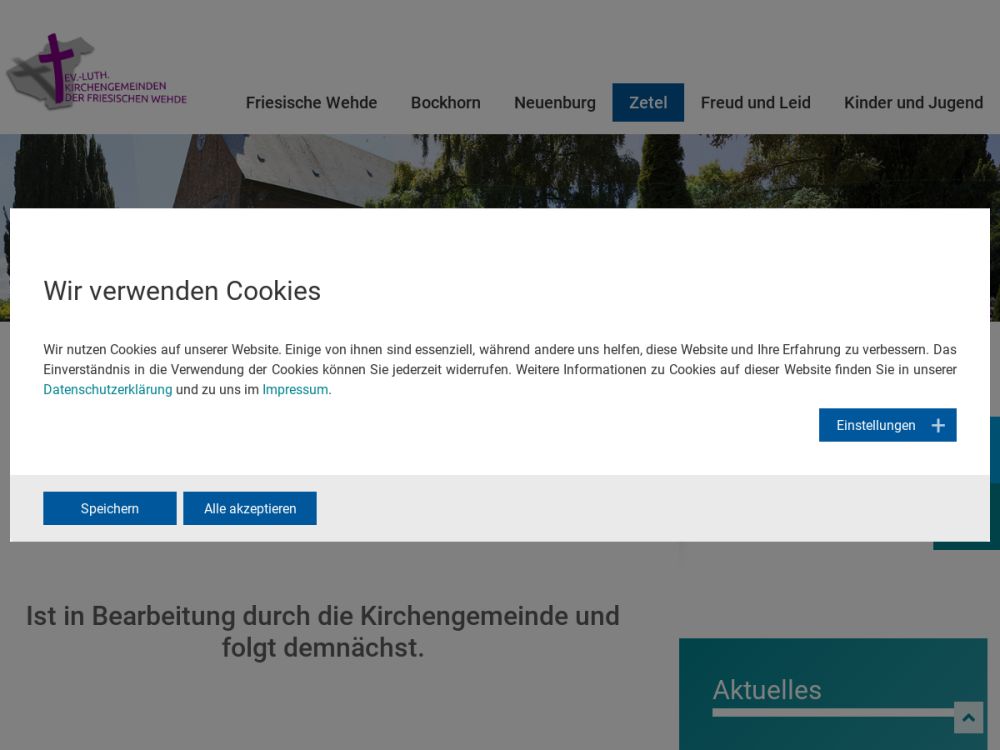Navigate to Kinder und Jugend
The width and height of the screenshot is (1000, 750).
pos(913,103)
